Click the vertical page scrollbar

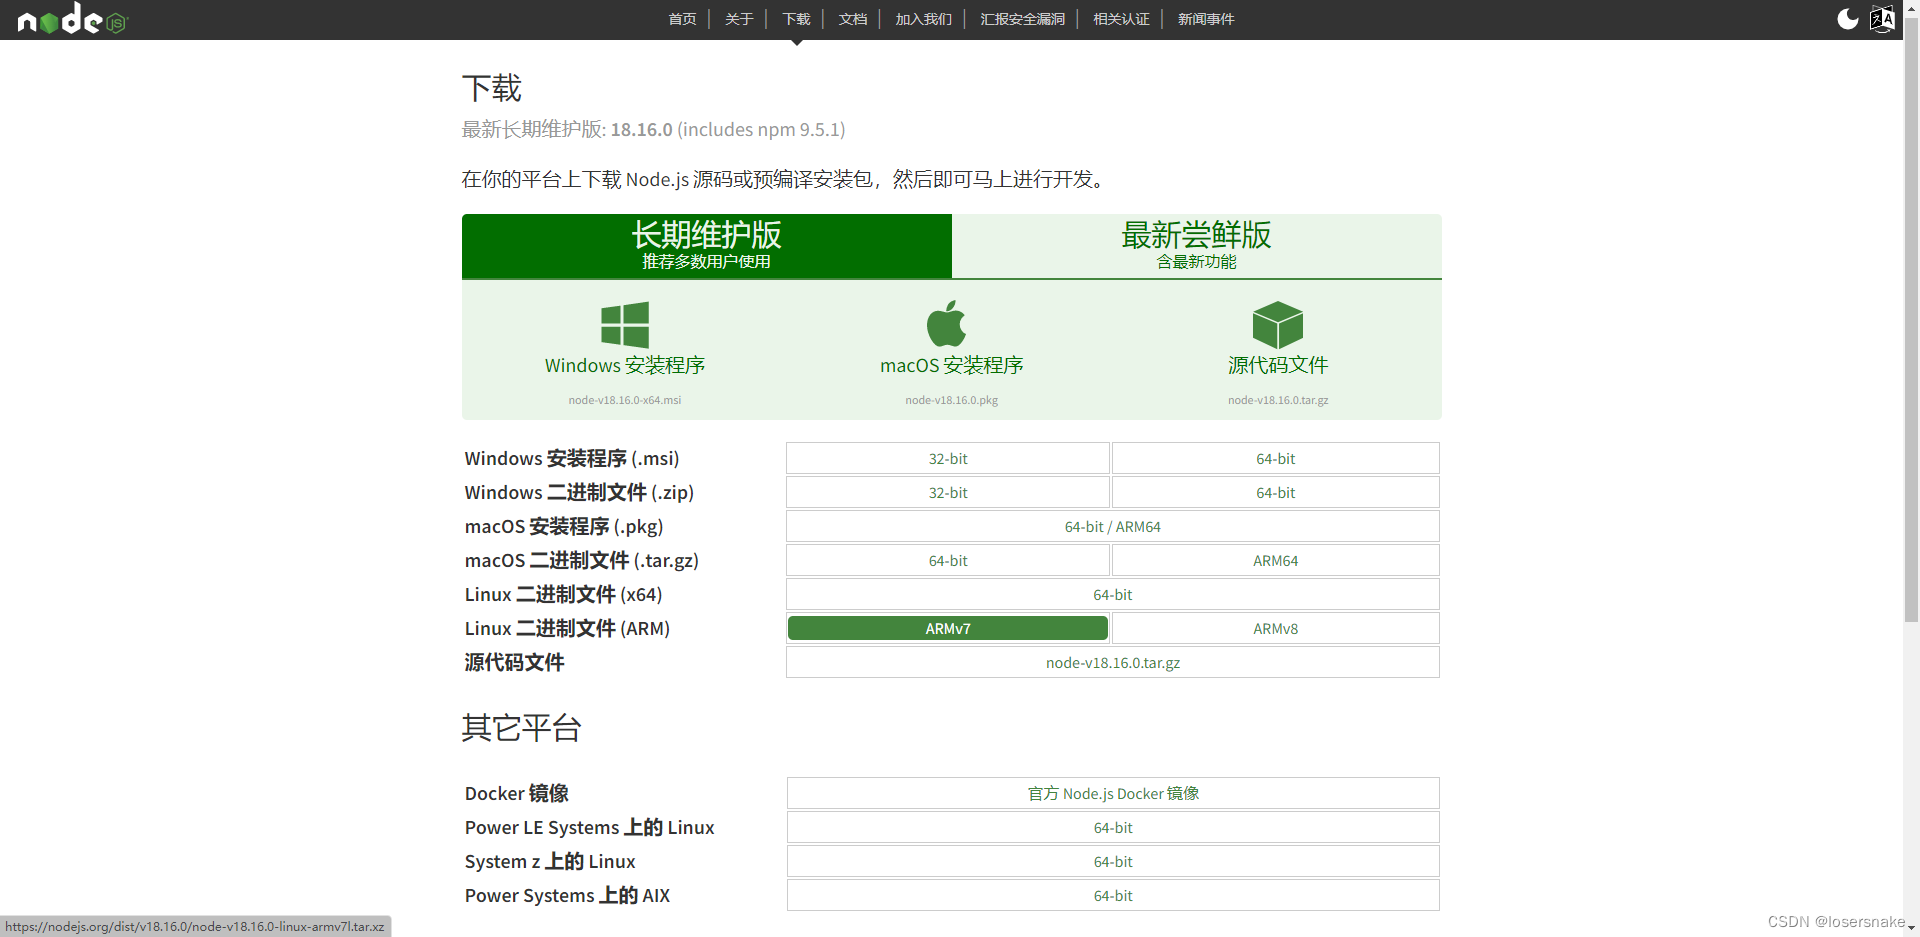pos(1911,320)
